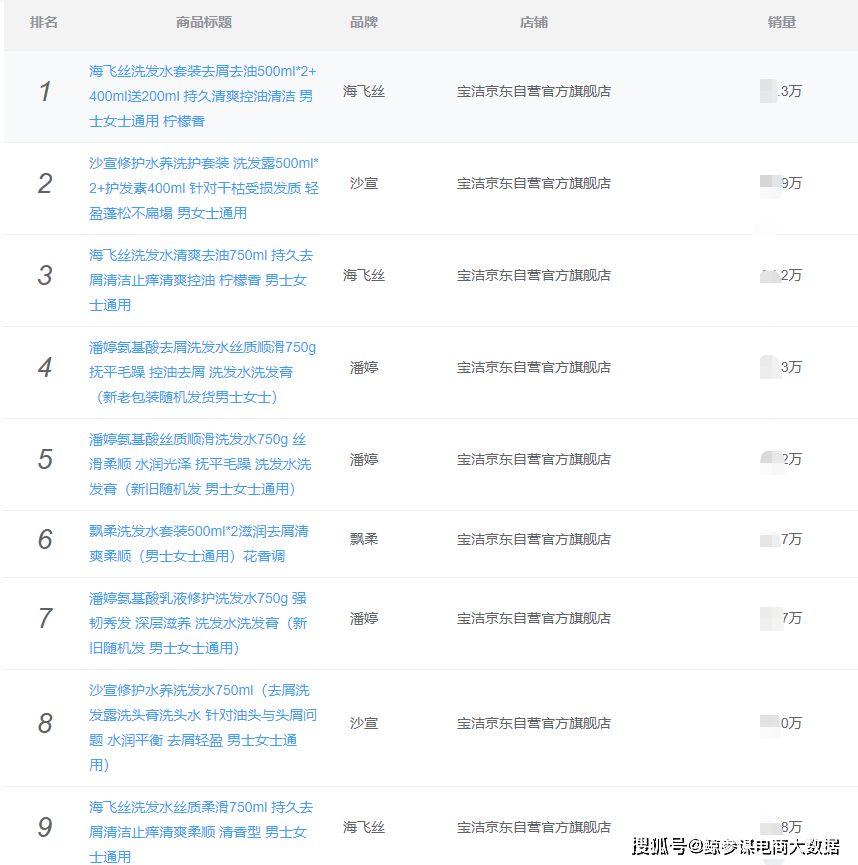The height and width of the screenshot is (865, 858).
Task: Click 宝洁京东自营官方旗舰店 in the top row
Action: (535, 90)
